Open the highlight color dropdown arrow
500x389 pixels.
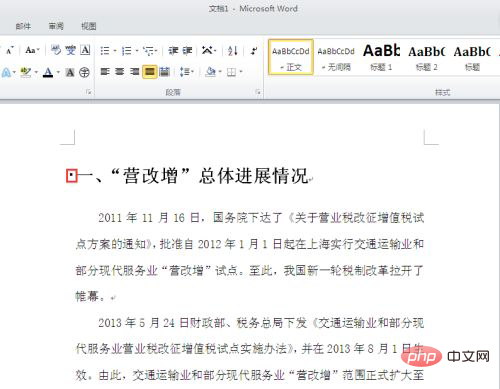[x=36, y=72]
